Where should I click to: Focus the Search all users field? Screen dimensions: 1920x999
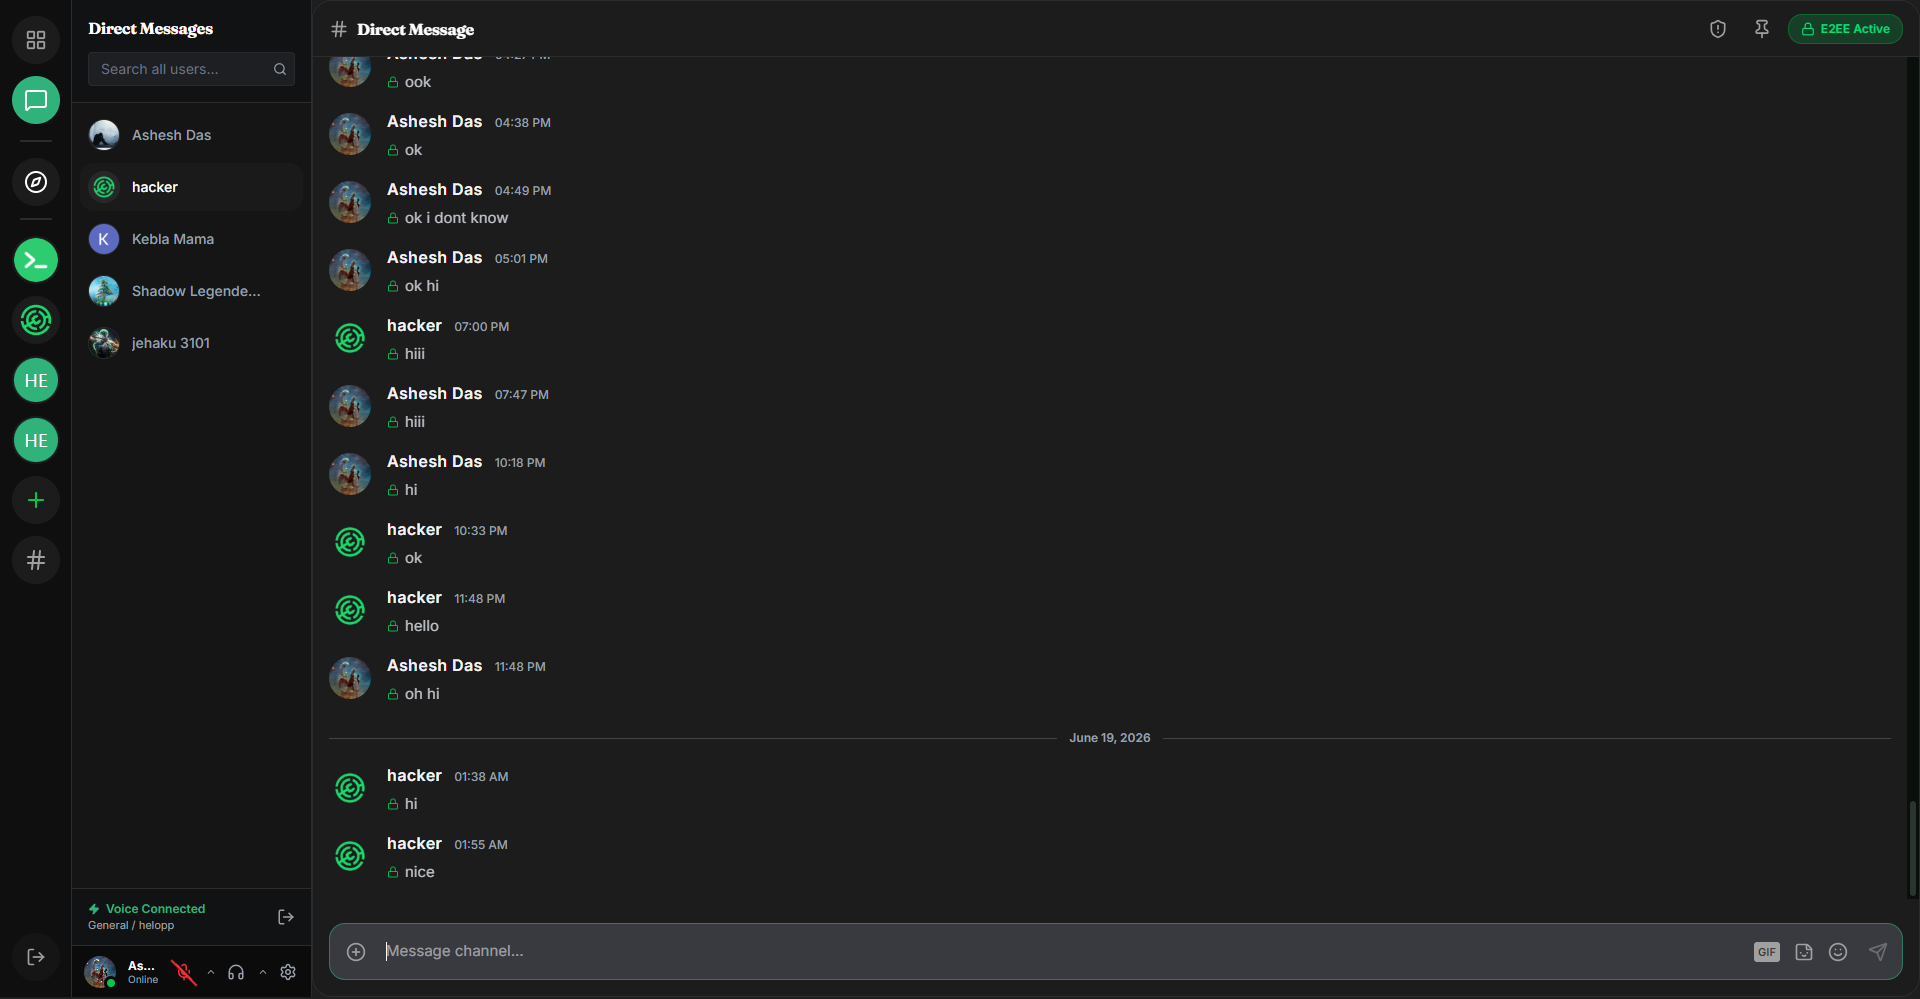tap(191, 69)
